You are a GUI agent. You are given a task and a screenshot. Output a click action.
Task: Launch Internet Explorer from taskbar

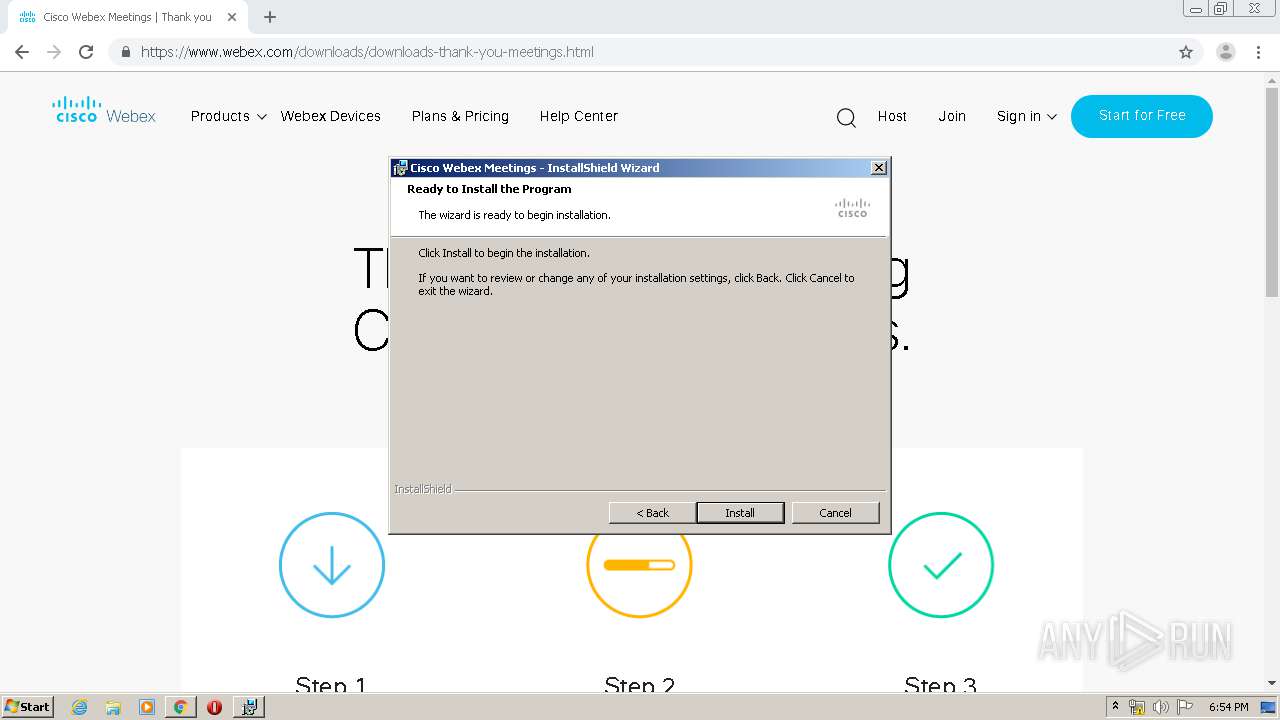point(80,707)
